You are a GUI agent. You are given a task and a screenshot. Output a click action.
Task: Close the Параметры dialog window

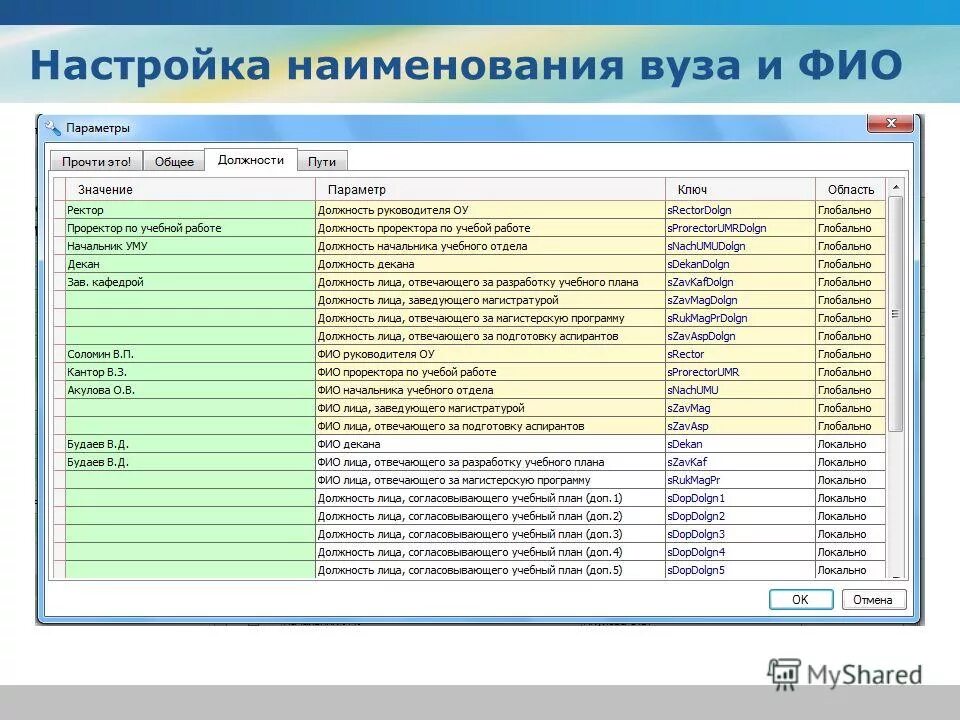891,123
